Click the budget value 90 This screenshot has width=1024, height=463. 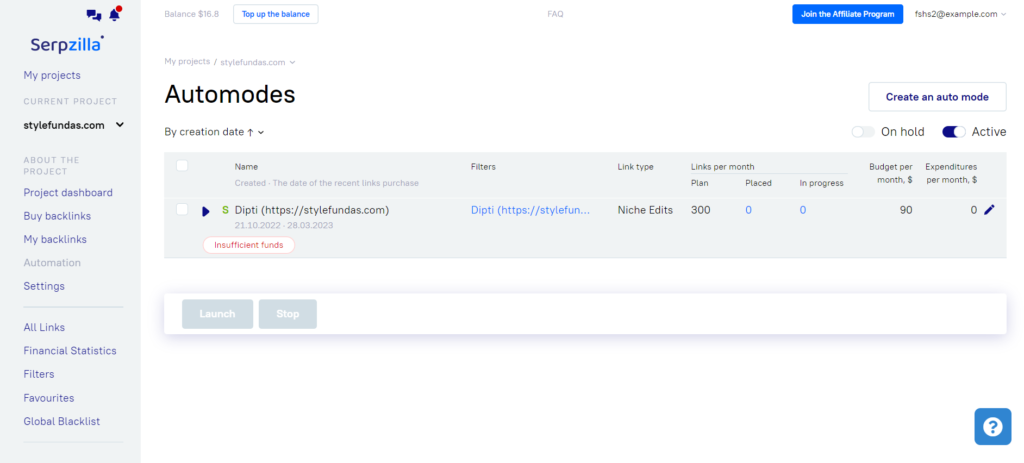point(906,210)
